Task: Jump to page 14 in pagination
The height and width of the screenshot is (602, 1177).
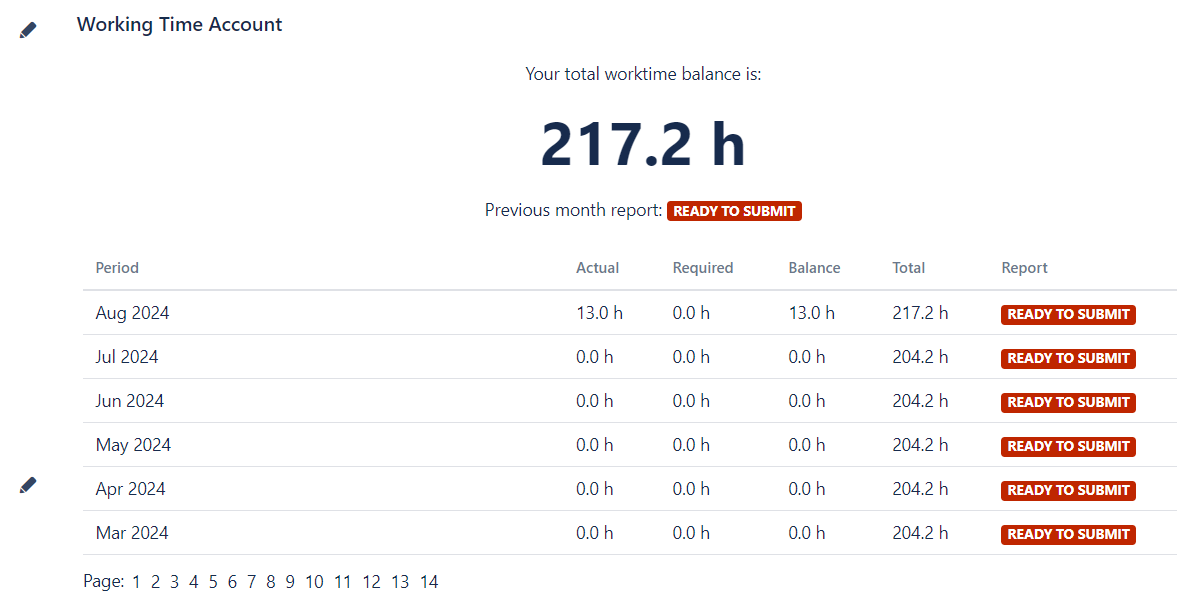Action: pos(429,582)
